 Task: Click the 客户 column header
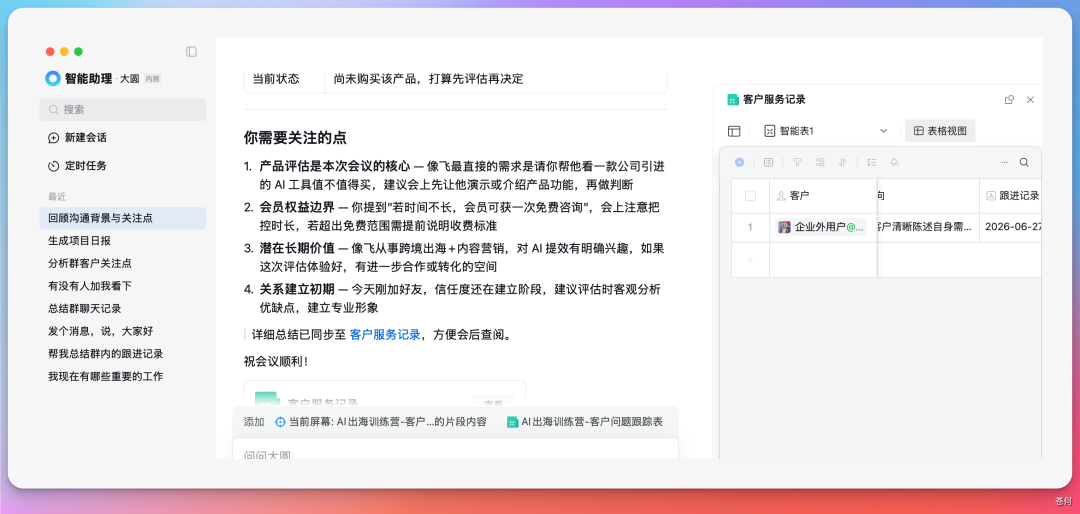(823, 196)
